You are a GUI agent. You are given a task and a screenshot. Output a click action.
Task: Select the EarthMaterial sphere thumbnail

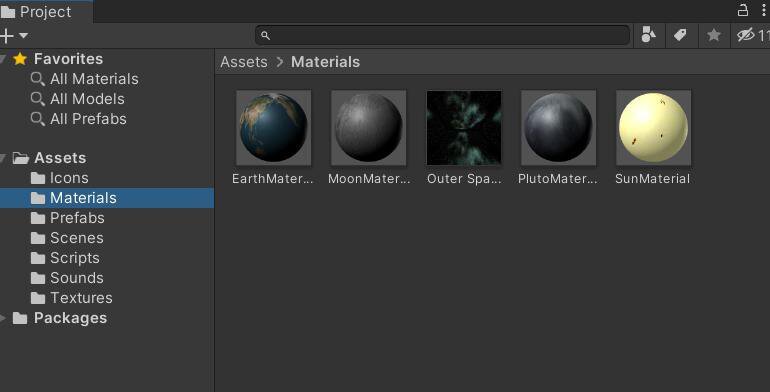[x=274, y=128]
